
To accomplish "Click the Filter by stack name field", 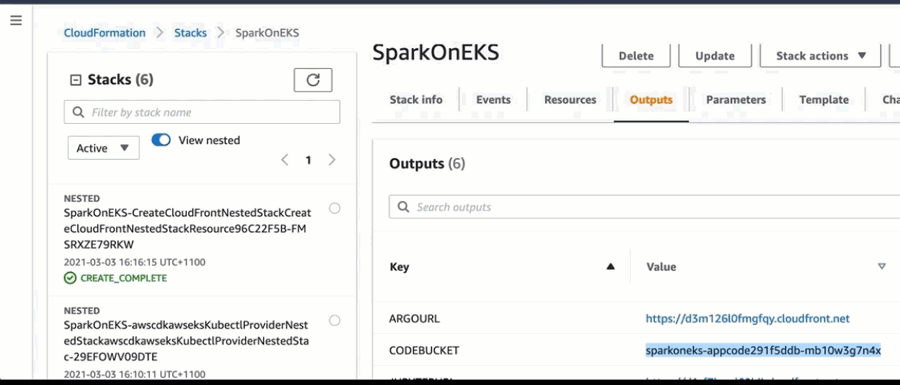I will [x=202, y=112].
